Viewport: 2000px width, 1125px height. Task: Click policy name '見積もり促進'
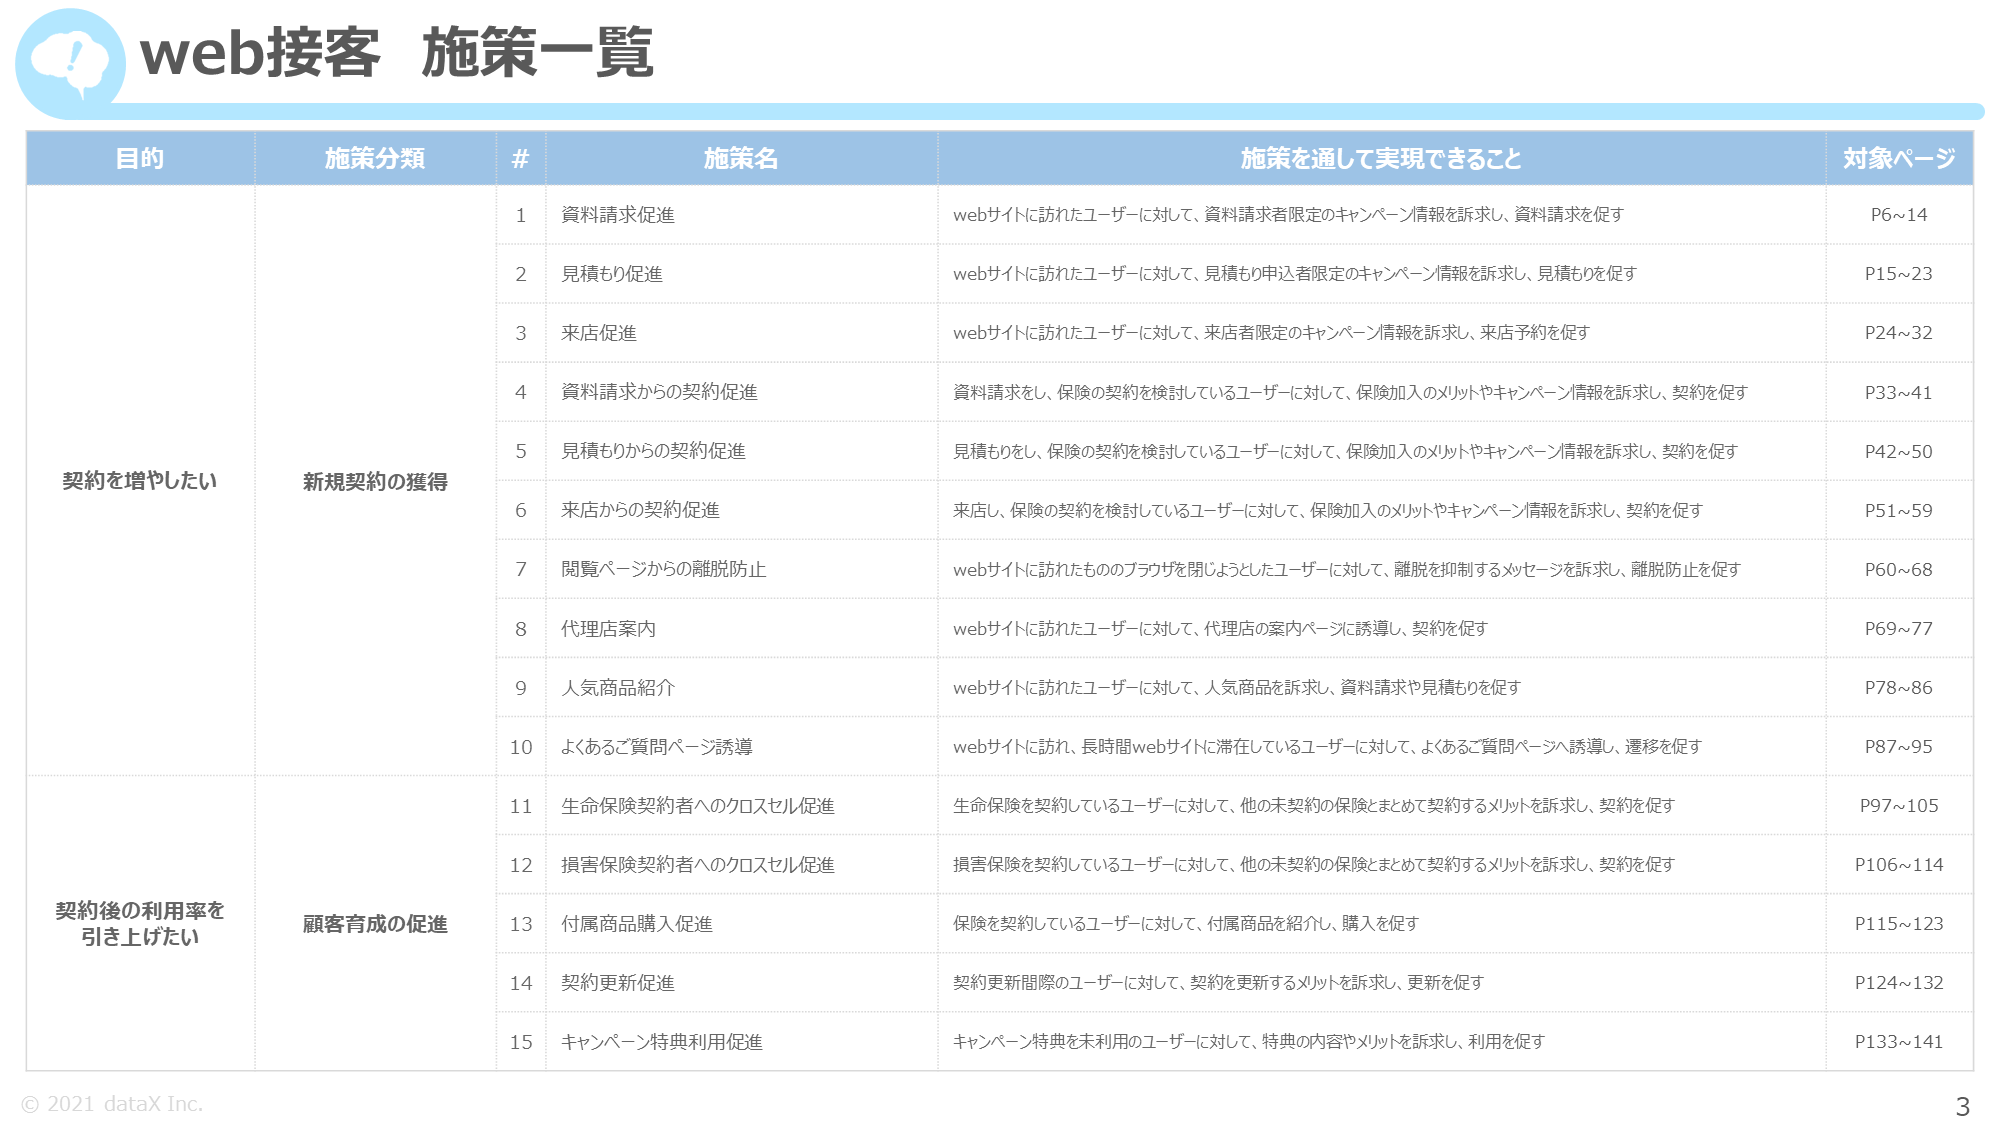click(612, 274)
